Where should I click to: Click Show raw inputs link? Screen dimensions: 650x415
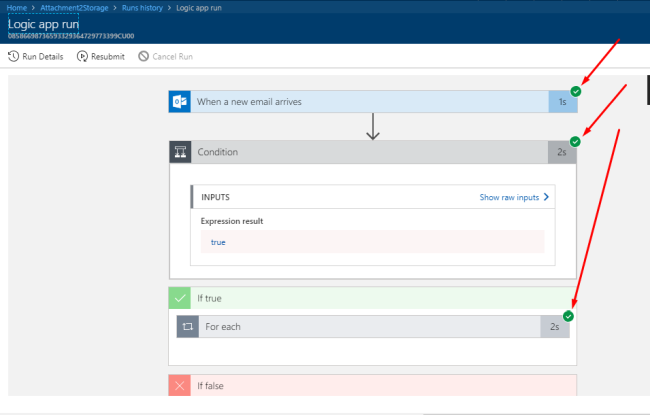509,197
